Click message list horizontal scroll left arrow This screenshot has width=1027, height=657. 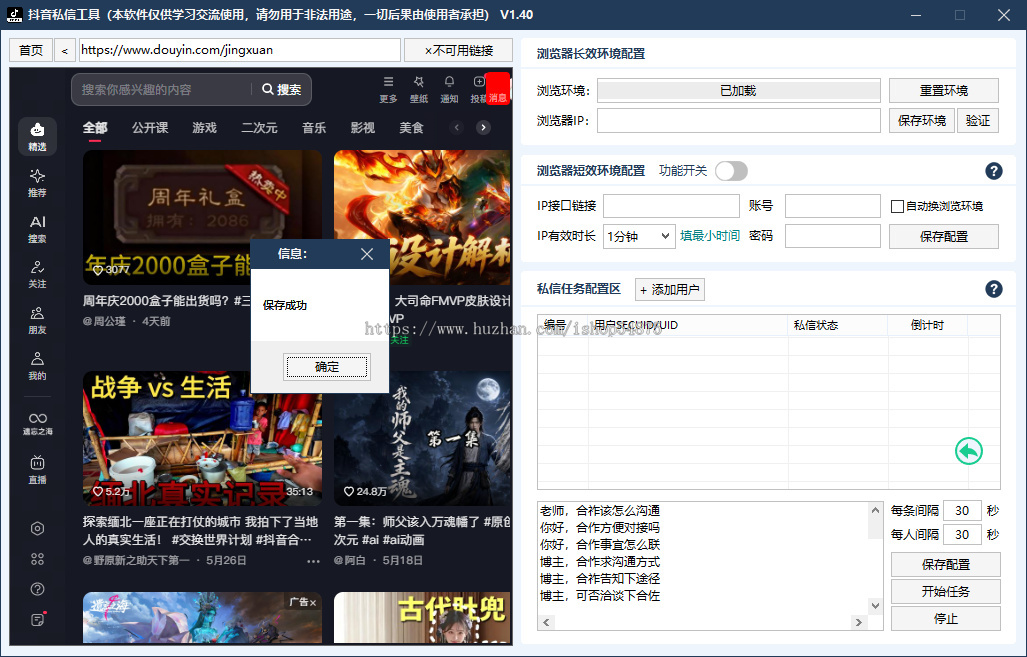coord(546,622)
